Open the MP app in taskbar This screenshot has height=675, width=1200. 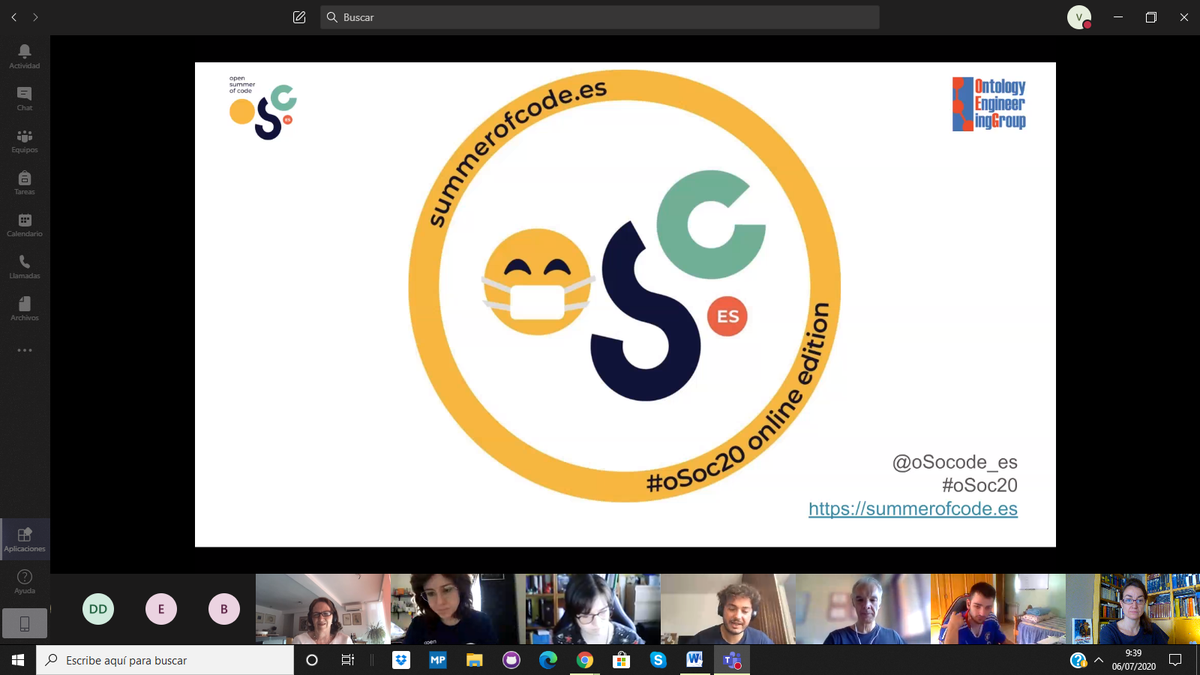(438, 660)
